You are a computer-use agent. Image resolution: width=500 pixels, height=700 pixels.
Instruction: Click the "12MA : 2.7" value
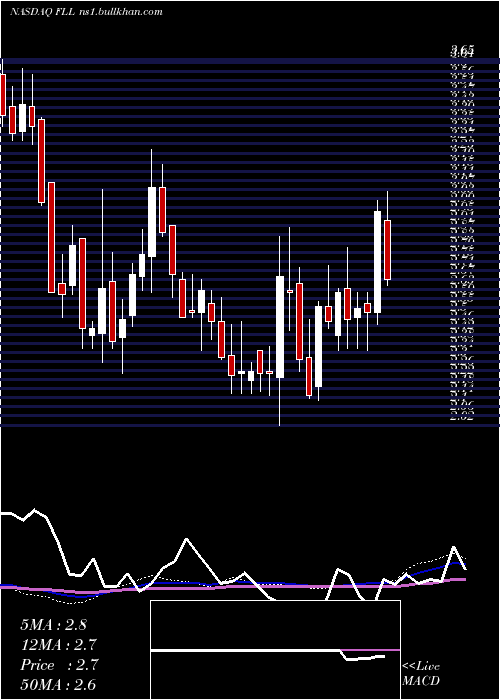click(58, 645)
